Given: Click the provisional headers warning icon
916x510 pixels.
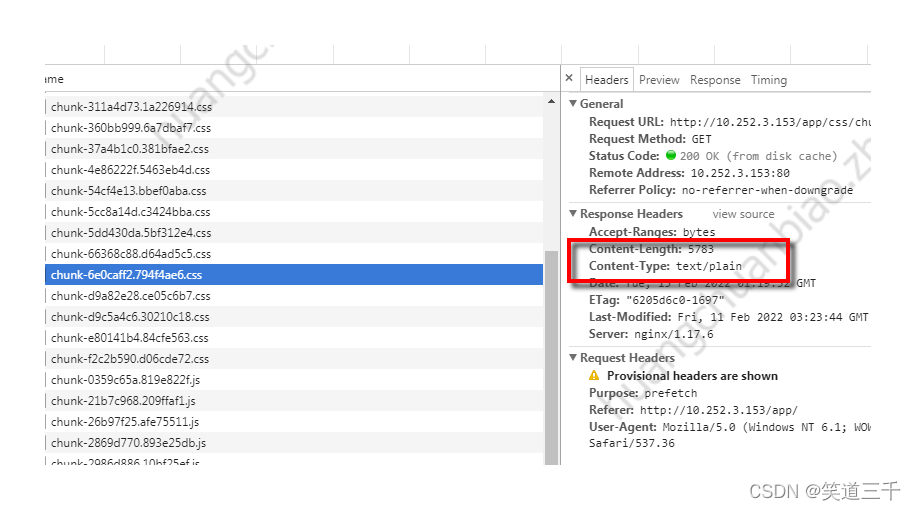Looking at the screenshot, I should (594, 376).
